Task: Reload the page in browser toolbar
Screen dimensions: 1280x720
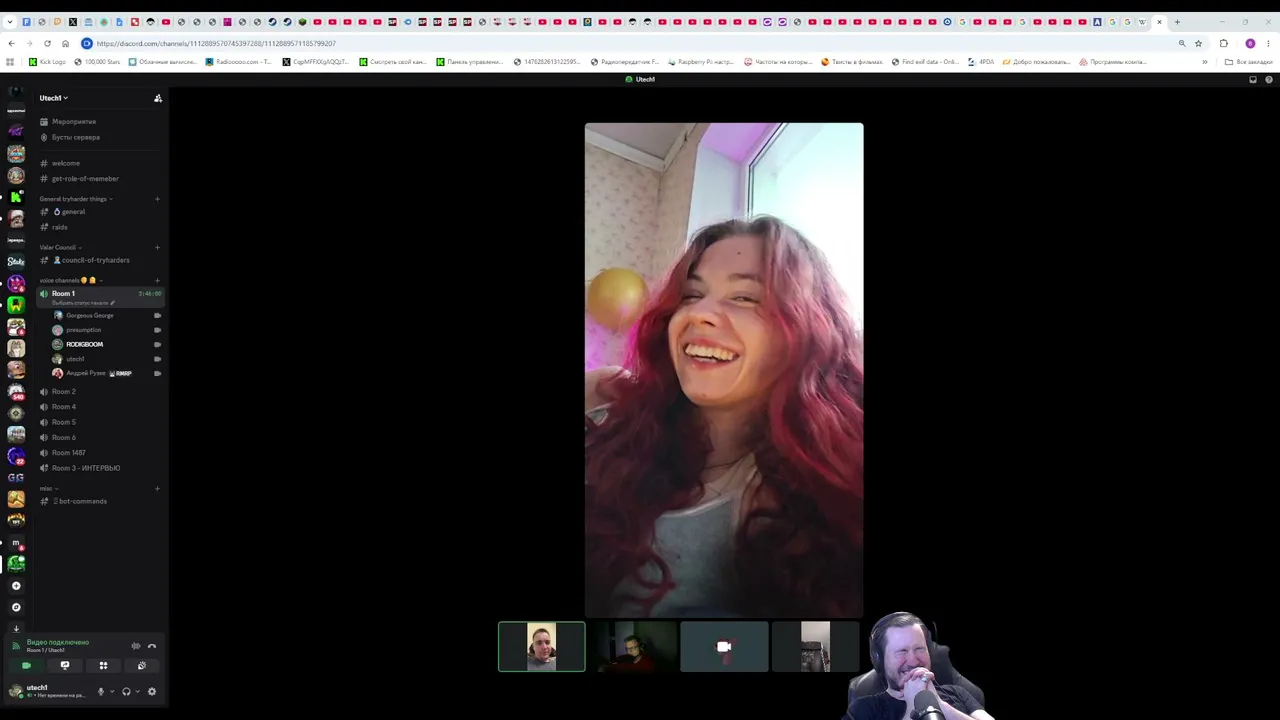Action: tap(47, 43)
